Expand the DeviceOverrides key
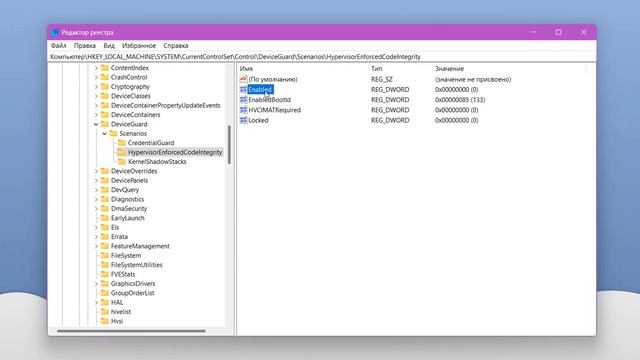 pyautogui.click(x=96, y=171)
